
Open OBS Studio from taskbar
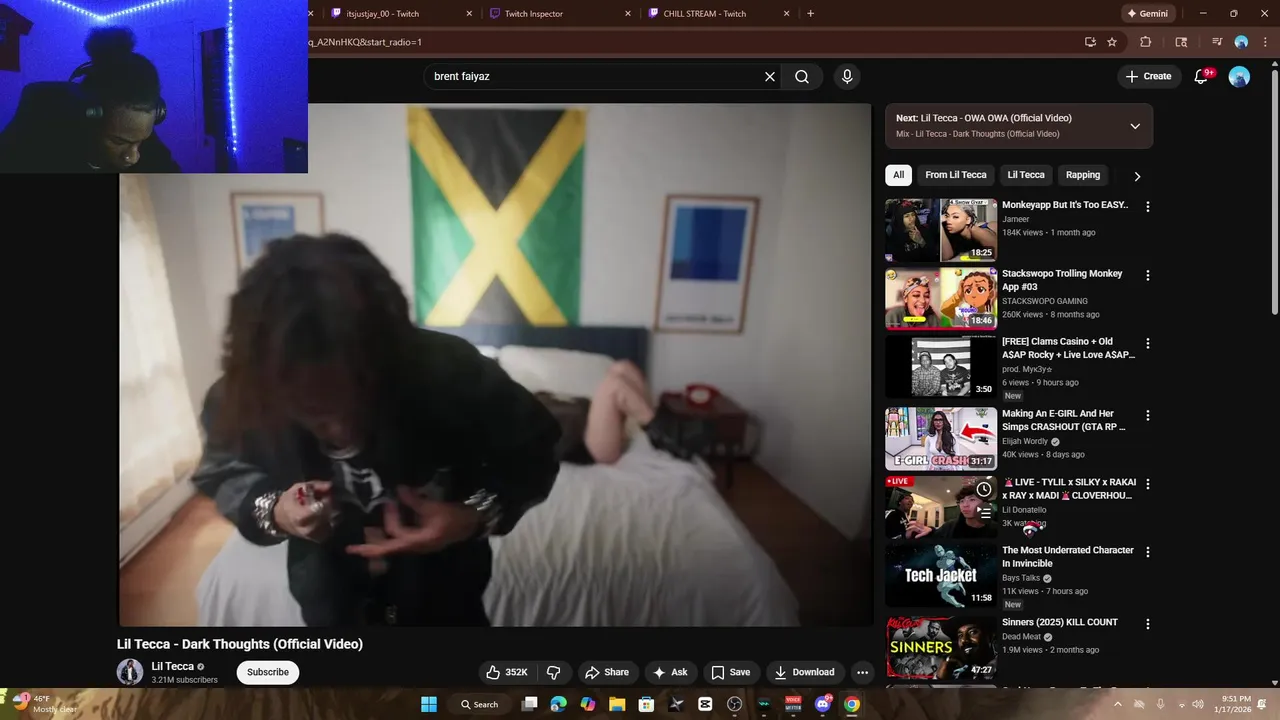click(735, 704)
